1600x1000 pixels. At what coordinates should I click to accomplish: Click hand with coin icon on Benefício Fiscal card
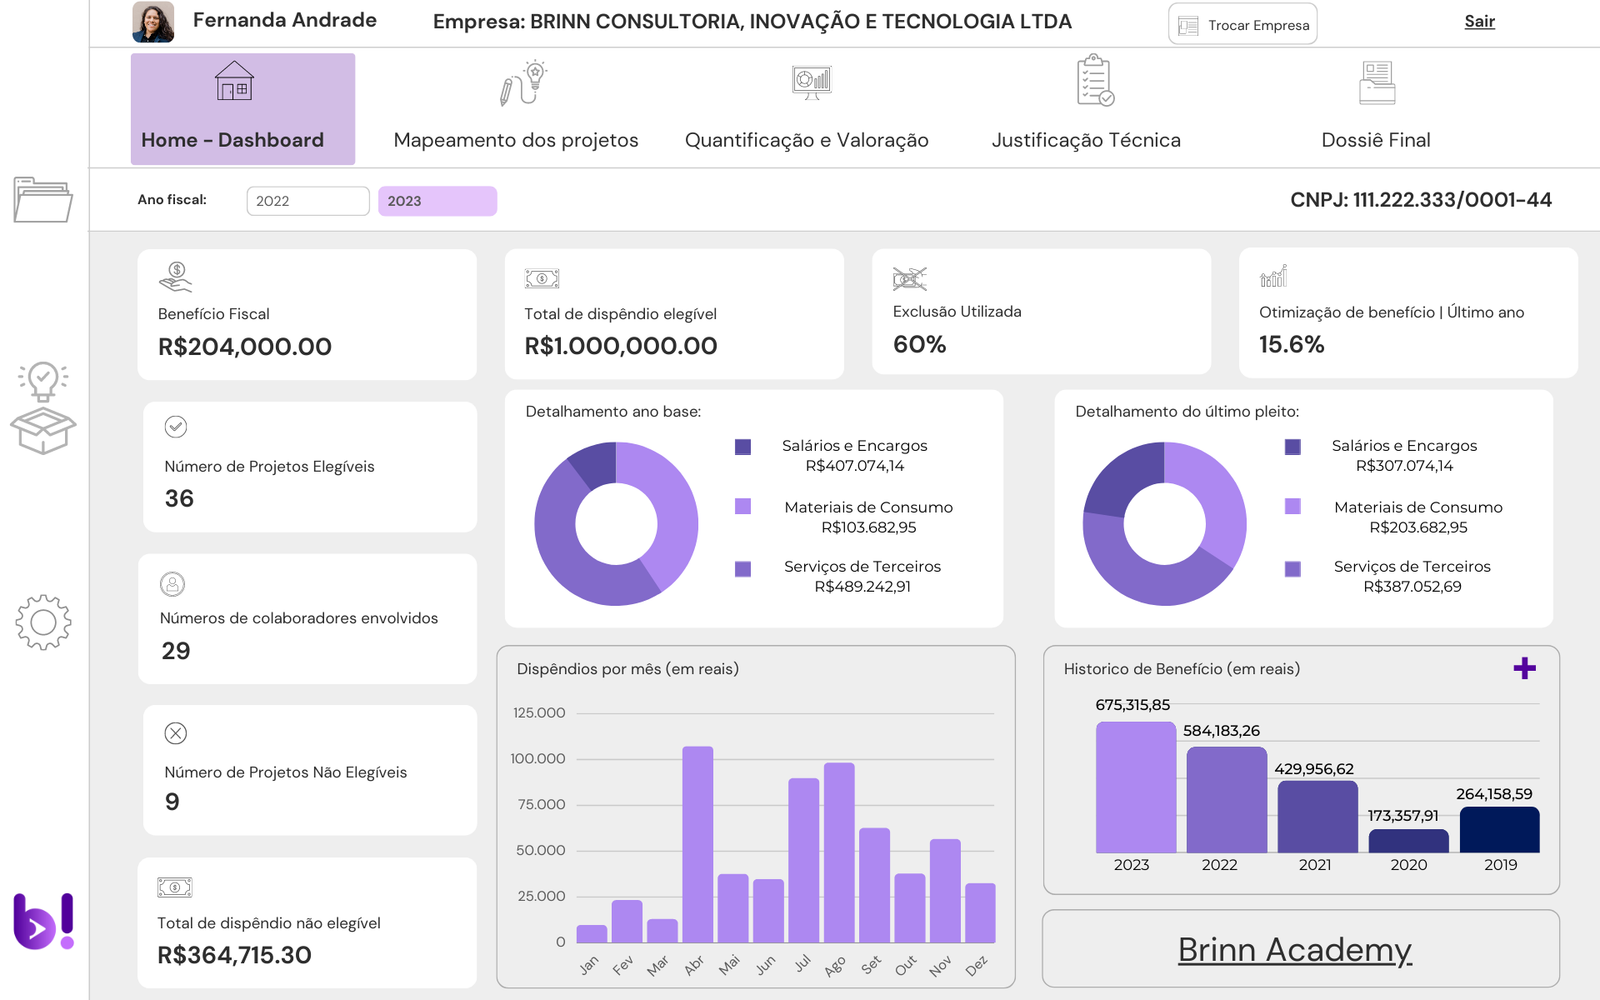pos(175,276)
